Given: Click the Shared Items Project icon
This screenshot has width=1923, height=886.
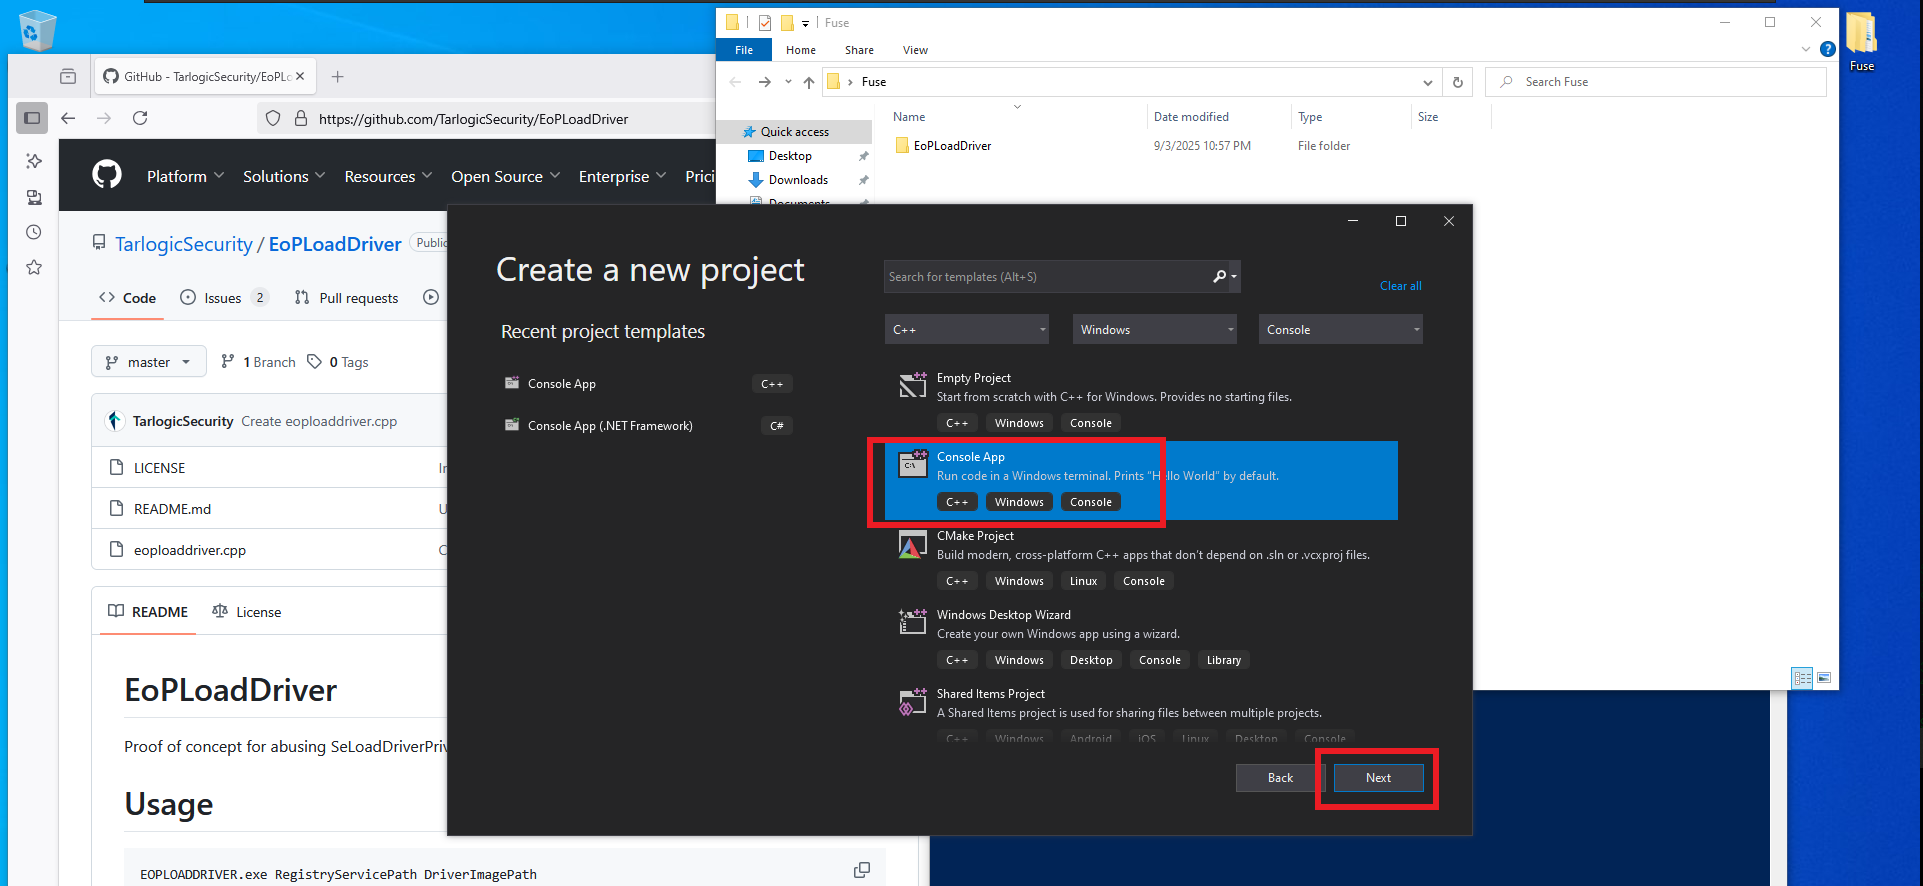Looking at the screenshot, I should click(912, 702).
